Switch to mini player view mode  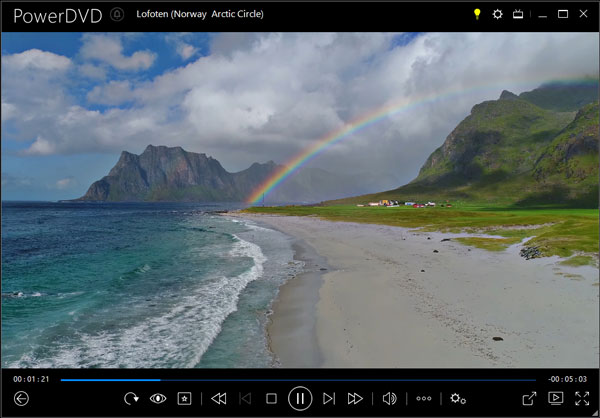(555, 398)
